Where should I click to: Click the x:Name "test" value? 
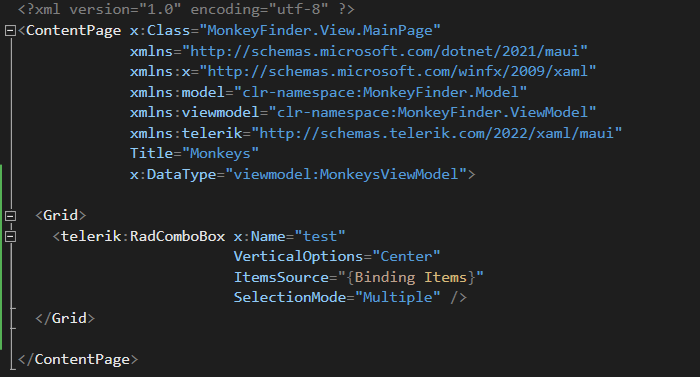[320, 236]
